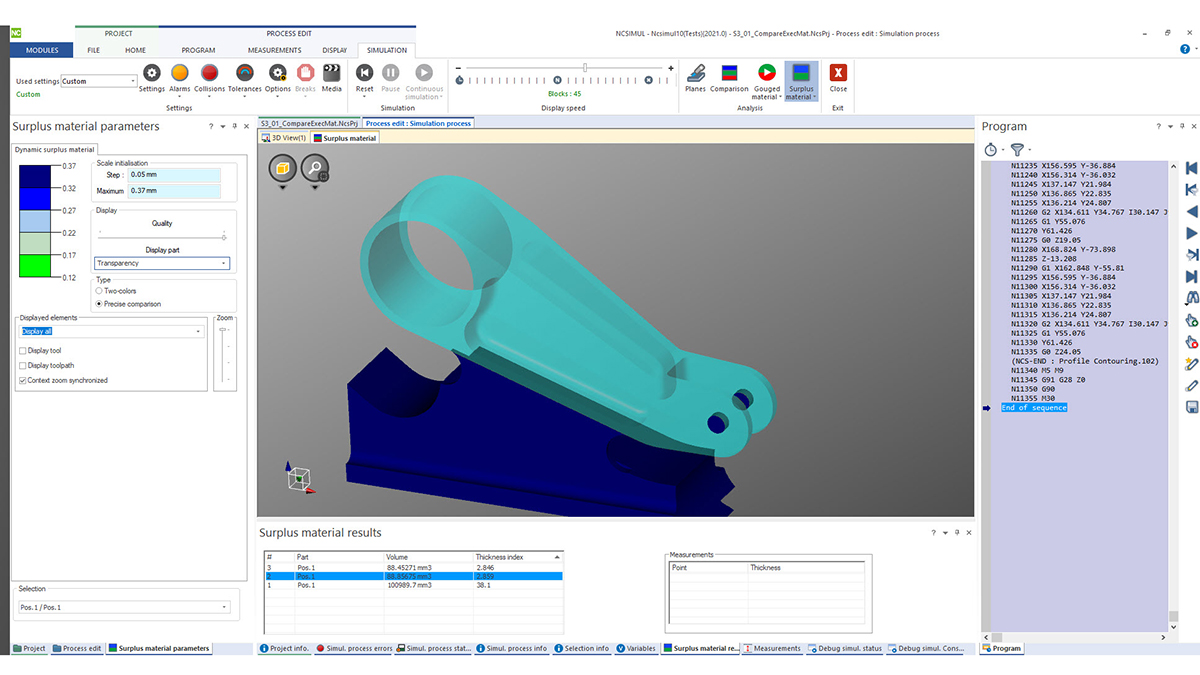1200x675 pixels.
Task: Open the 3D View(1) tab
Action: coord(283,138)
